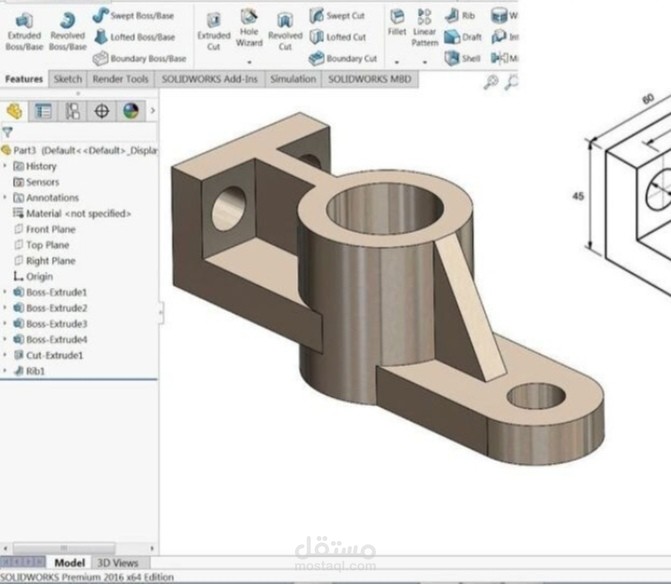
Task: Select the Top Plane
Action: coord(42,245)
